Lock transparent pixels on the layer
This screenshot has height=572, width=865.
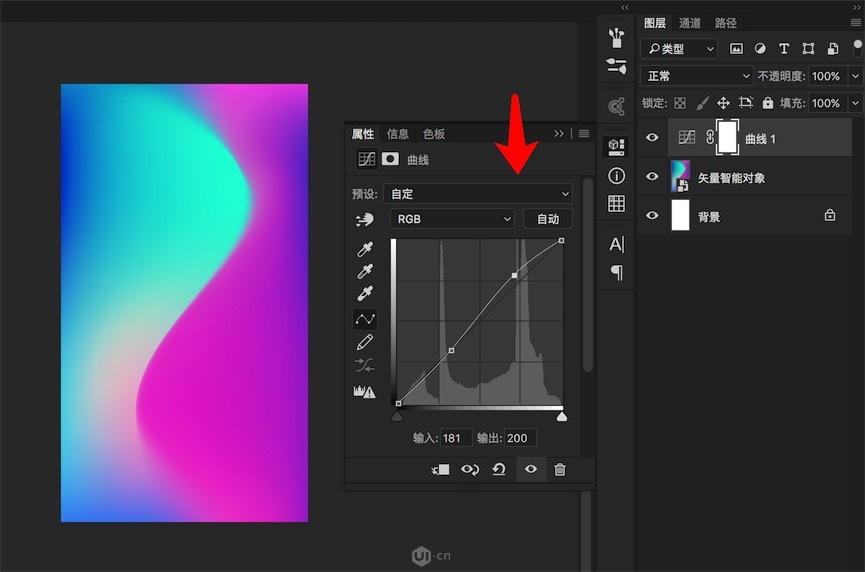click(680, 103)
